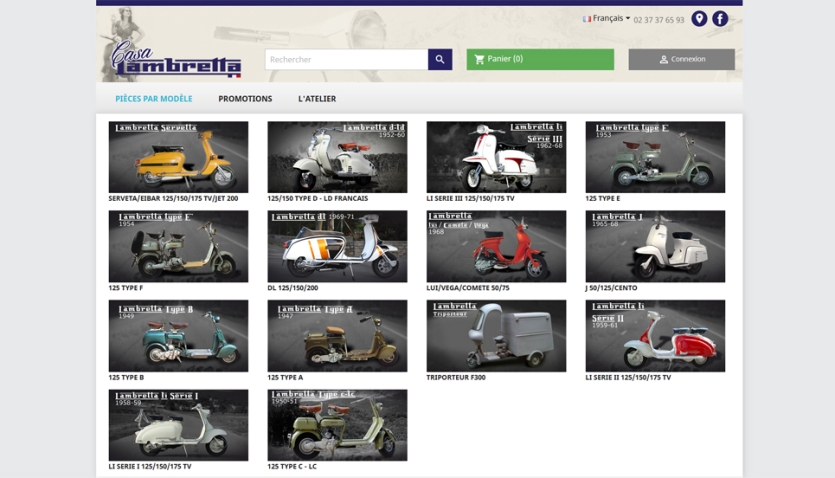835x478 pixels.
Task: Select the Type B 1949 scooter thumbnail
Action: [178, 336]
